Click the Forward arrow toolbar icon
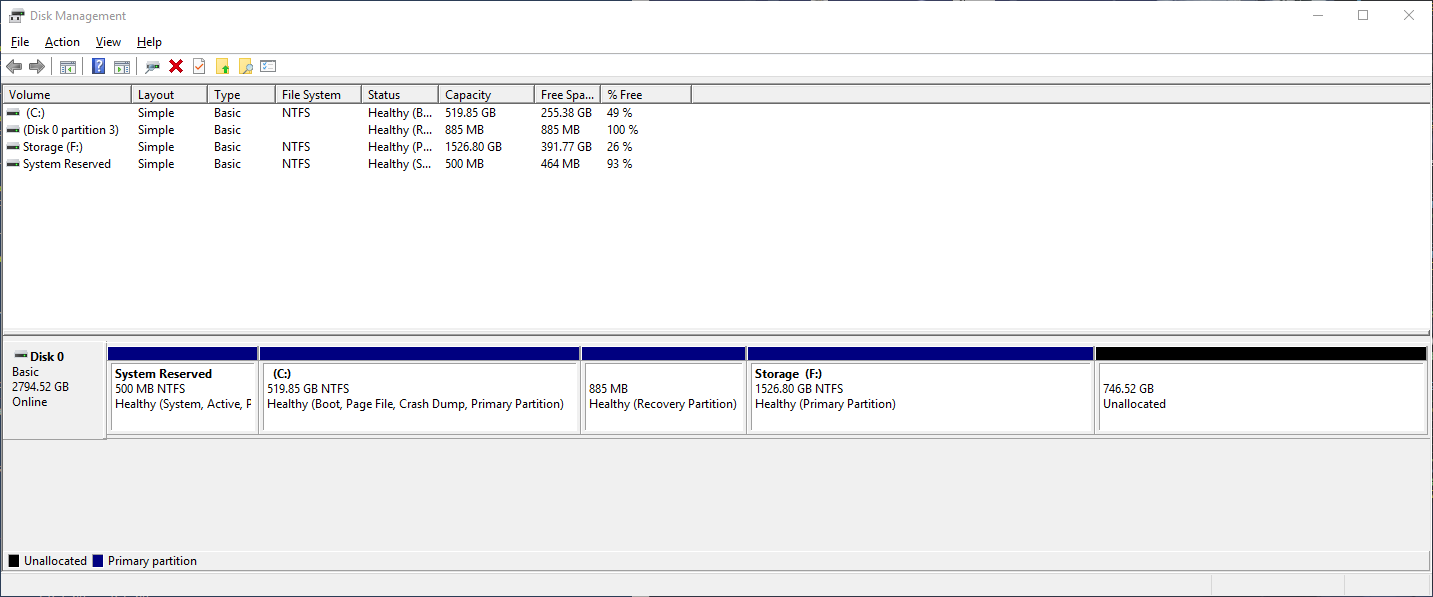The width and height of the screenshot is (1433, 597). point(37,67)
